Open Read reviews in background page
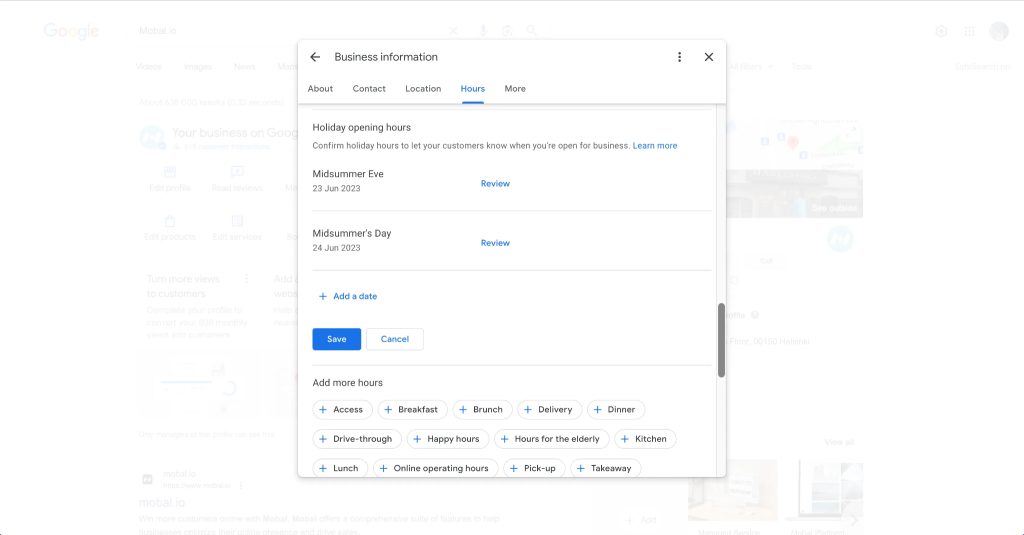Image resolution: width=1024 pixels, height=535 pixels. pos(237,179)
